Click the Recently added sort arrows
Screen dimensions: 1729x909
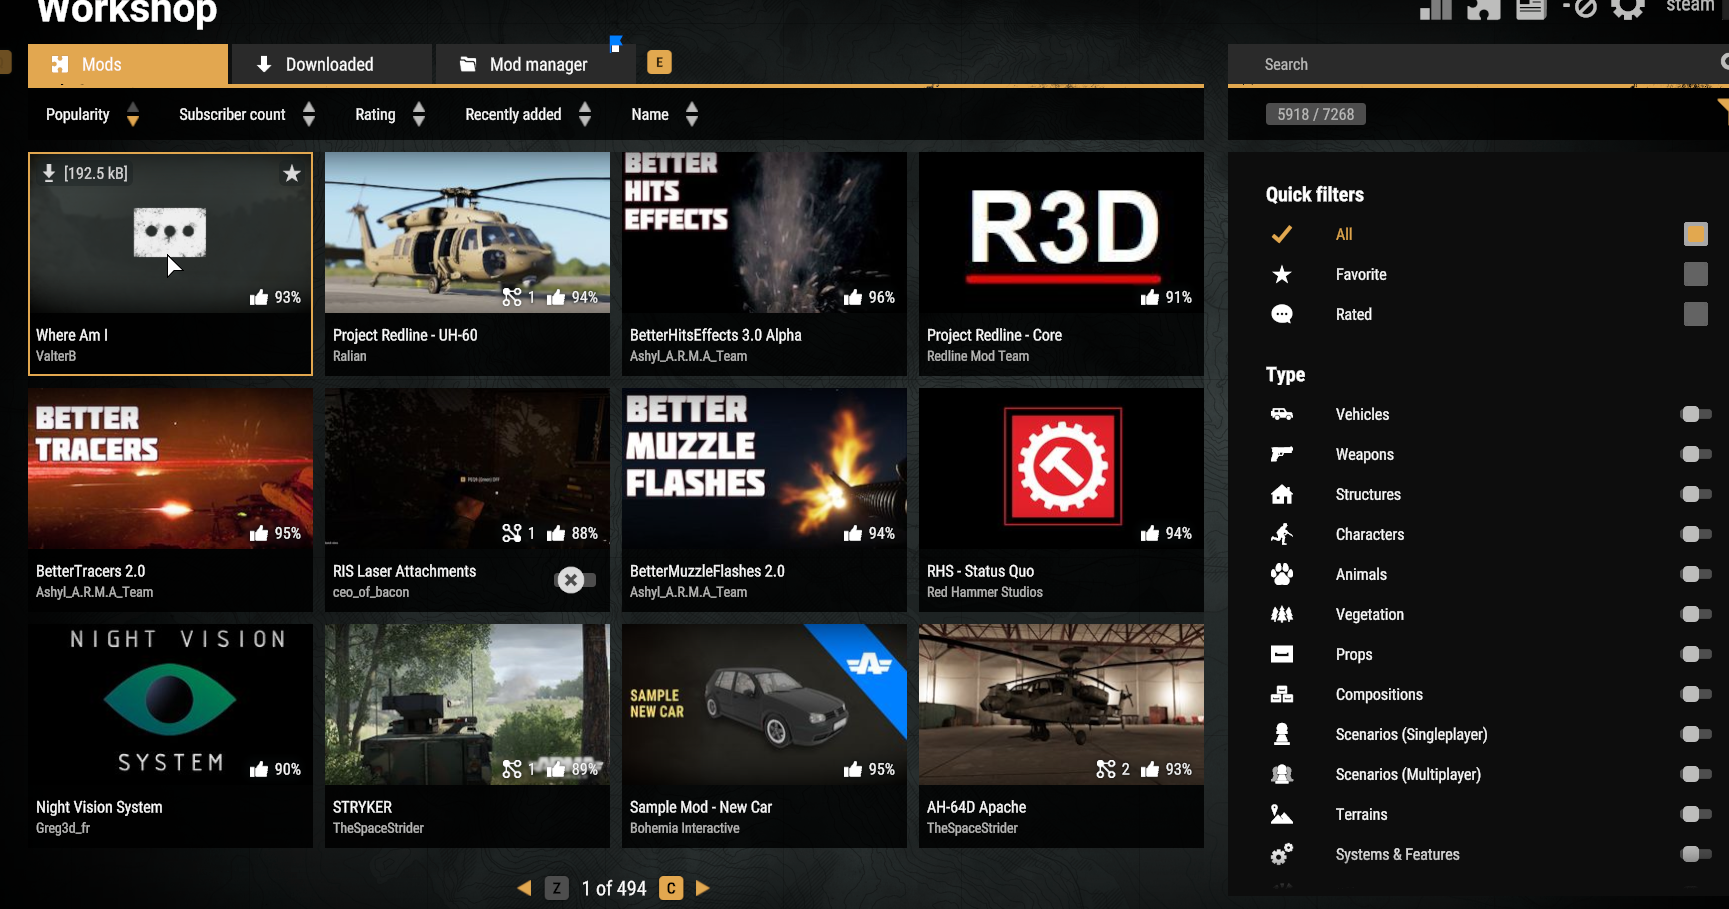coord(585,114)
